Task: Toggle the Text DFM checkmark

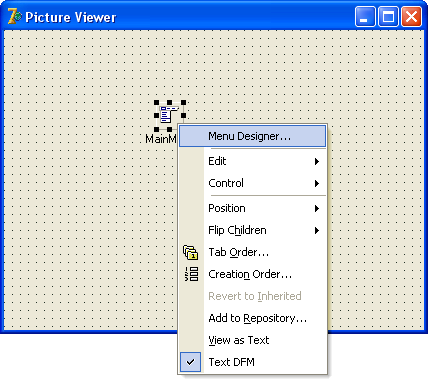Action: click(190, 362)
